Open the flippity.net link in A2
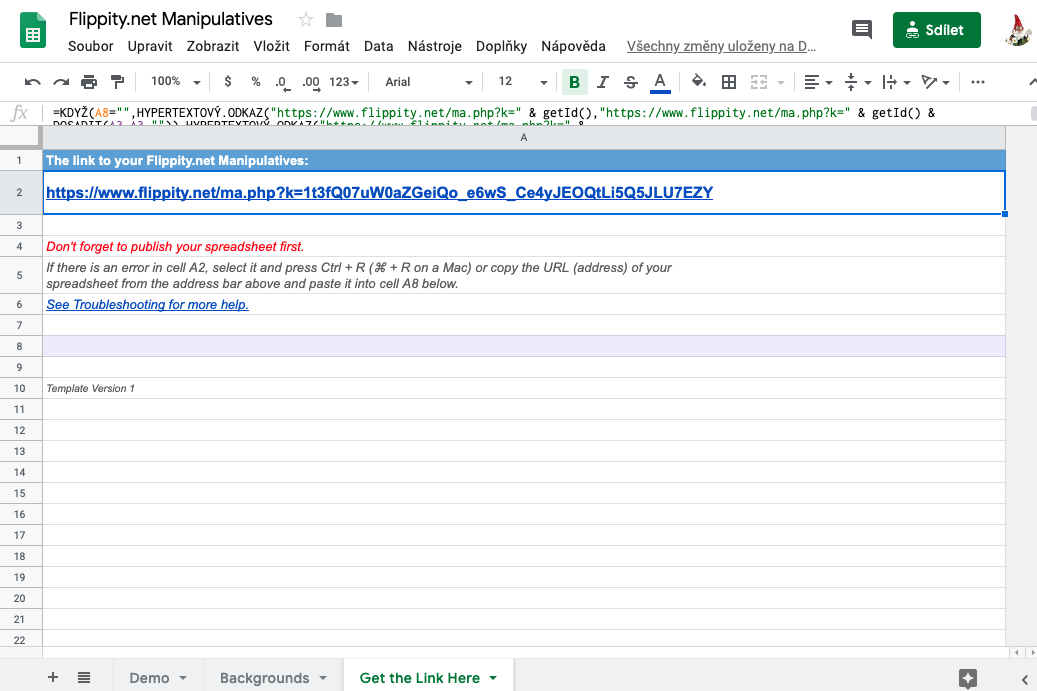The height and width of the screenshot is (691, 1037). click(380, 192)
